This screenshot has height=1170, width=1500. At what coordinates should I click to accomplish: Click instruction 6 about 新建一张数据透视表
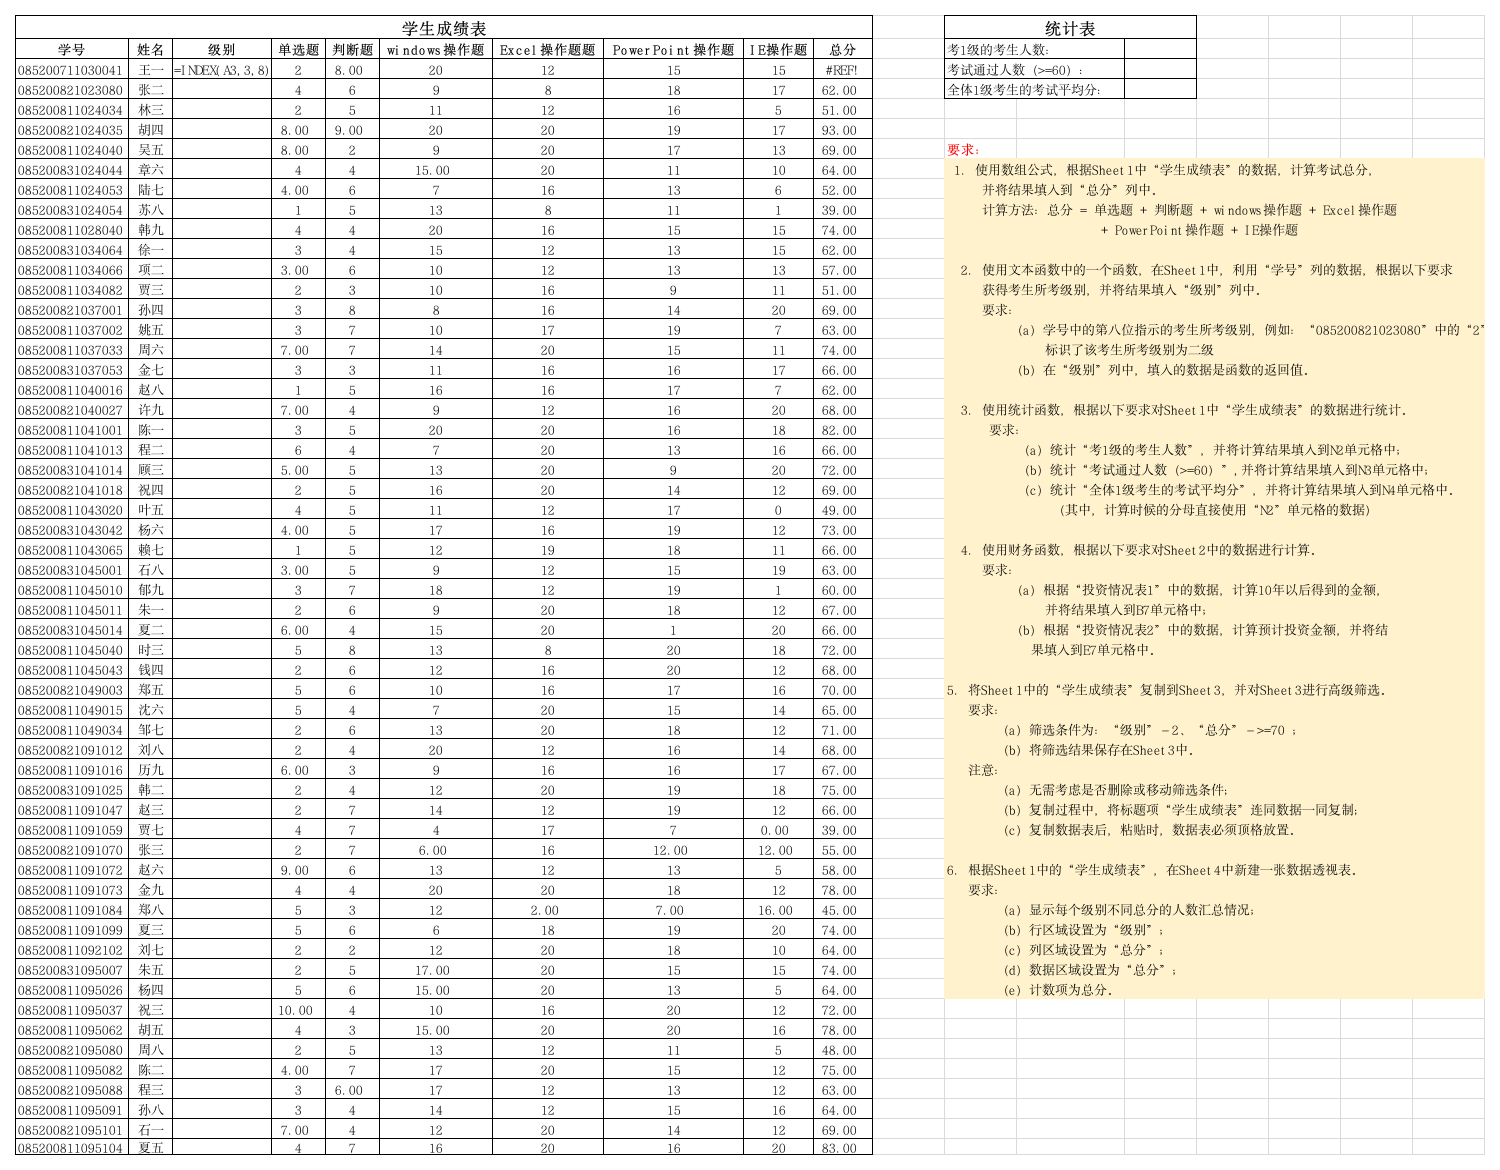(x=1153, y=870)
